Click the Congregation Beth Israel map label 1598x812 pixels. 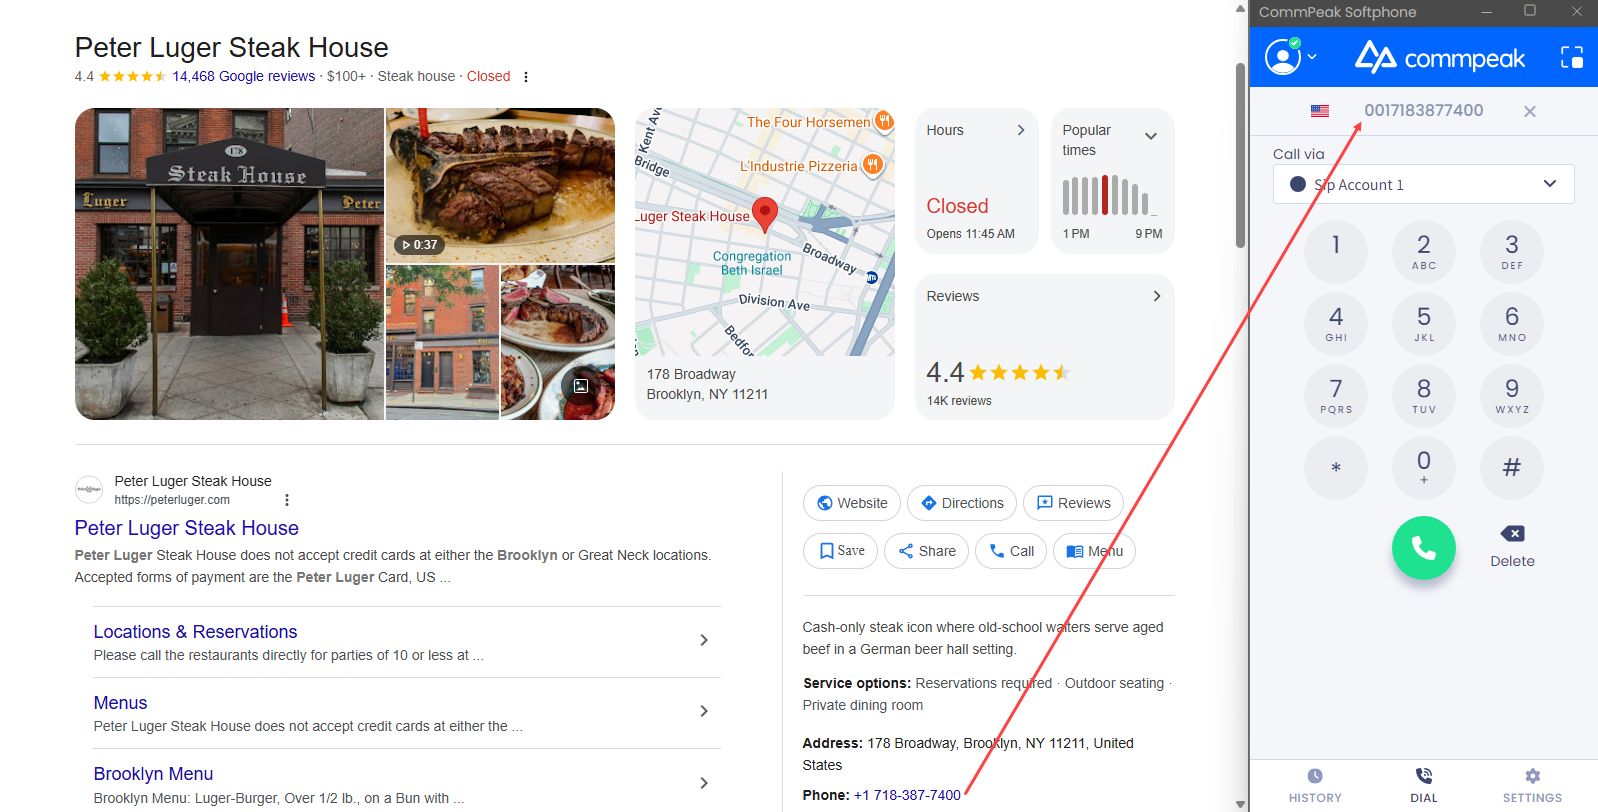click(752, 263)
